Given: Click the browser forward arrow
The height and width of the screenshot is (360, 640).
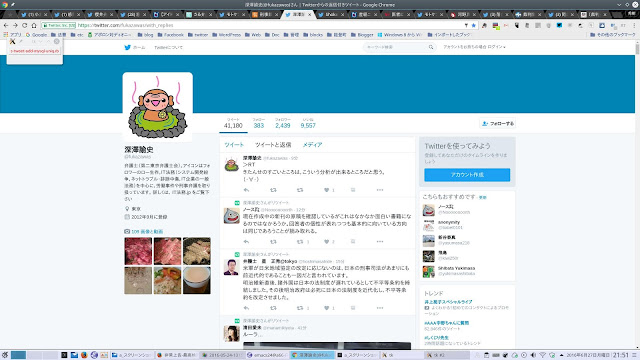Looking at the screenshot, I should (15, 25).
